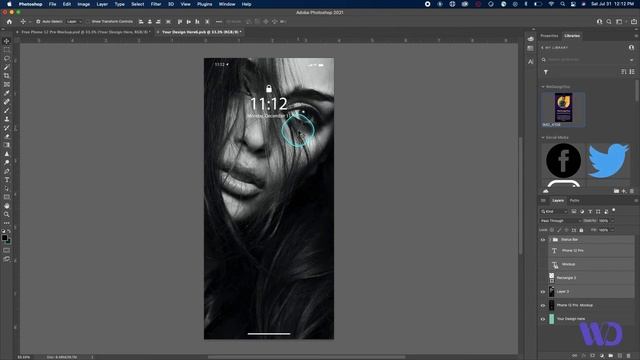
Task: Toggle Auto-Select checkbox in options bar
Action: click(x=38, y=22)
